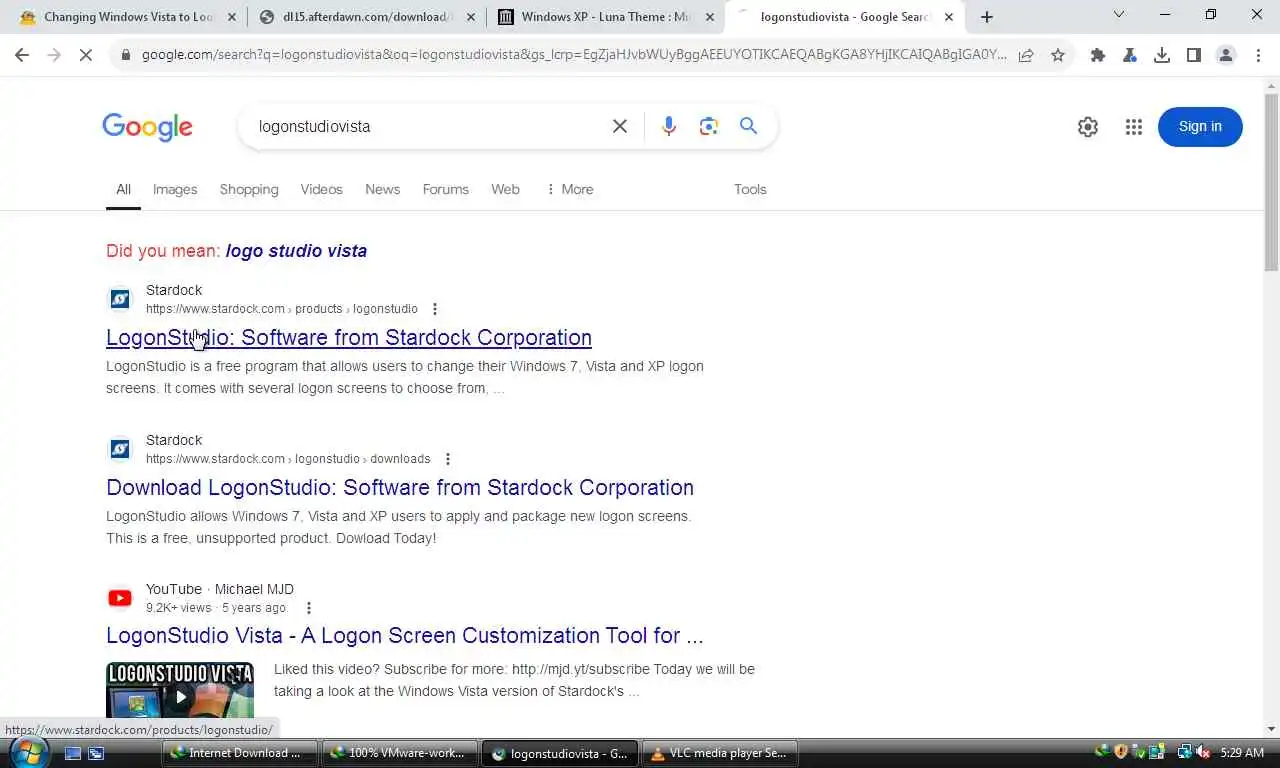The height and width of the screenshot is (768, 1280).
Task: Close the dl15.afterdawn.com tab
Action: point(470,17)
